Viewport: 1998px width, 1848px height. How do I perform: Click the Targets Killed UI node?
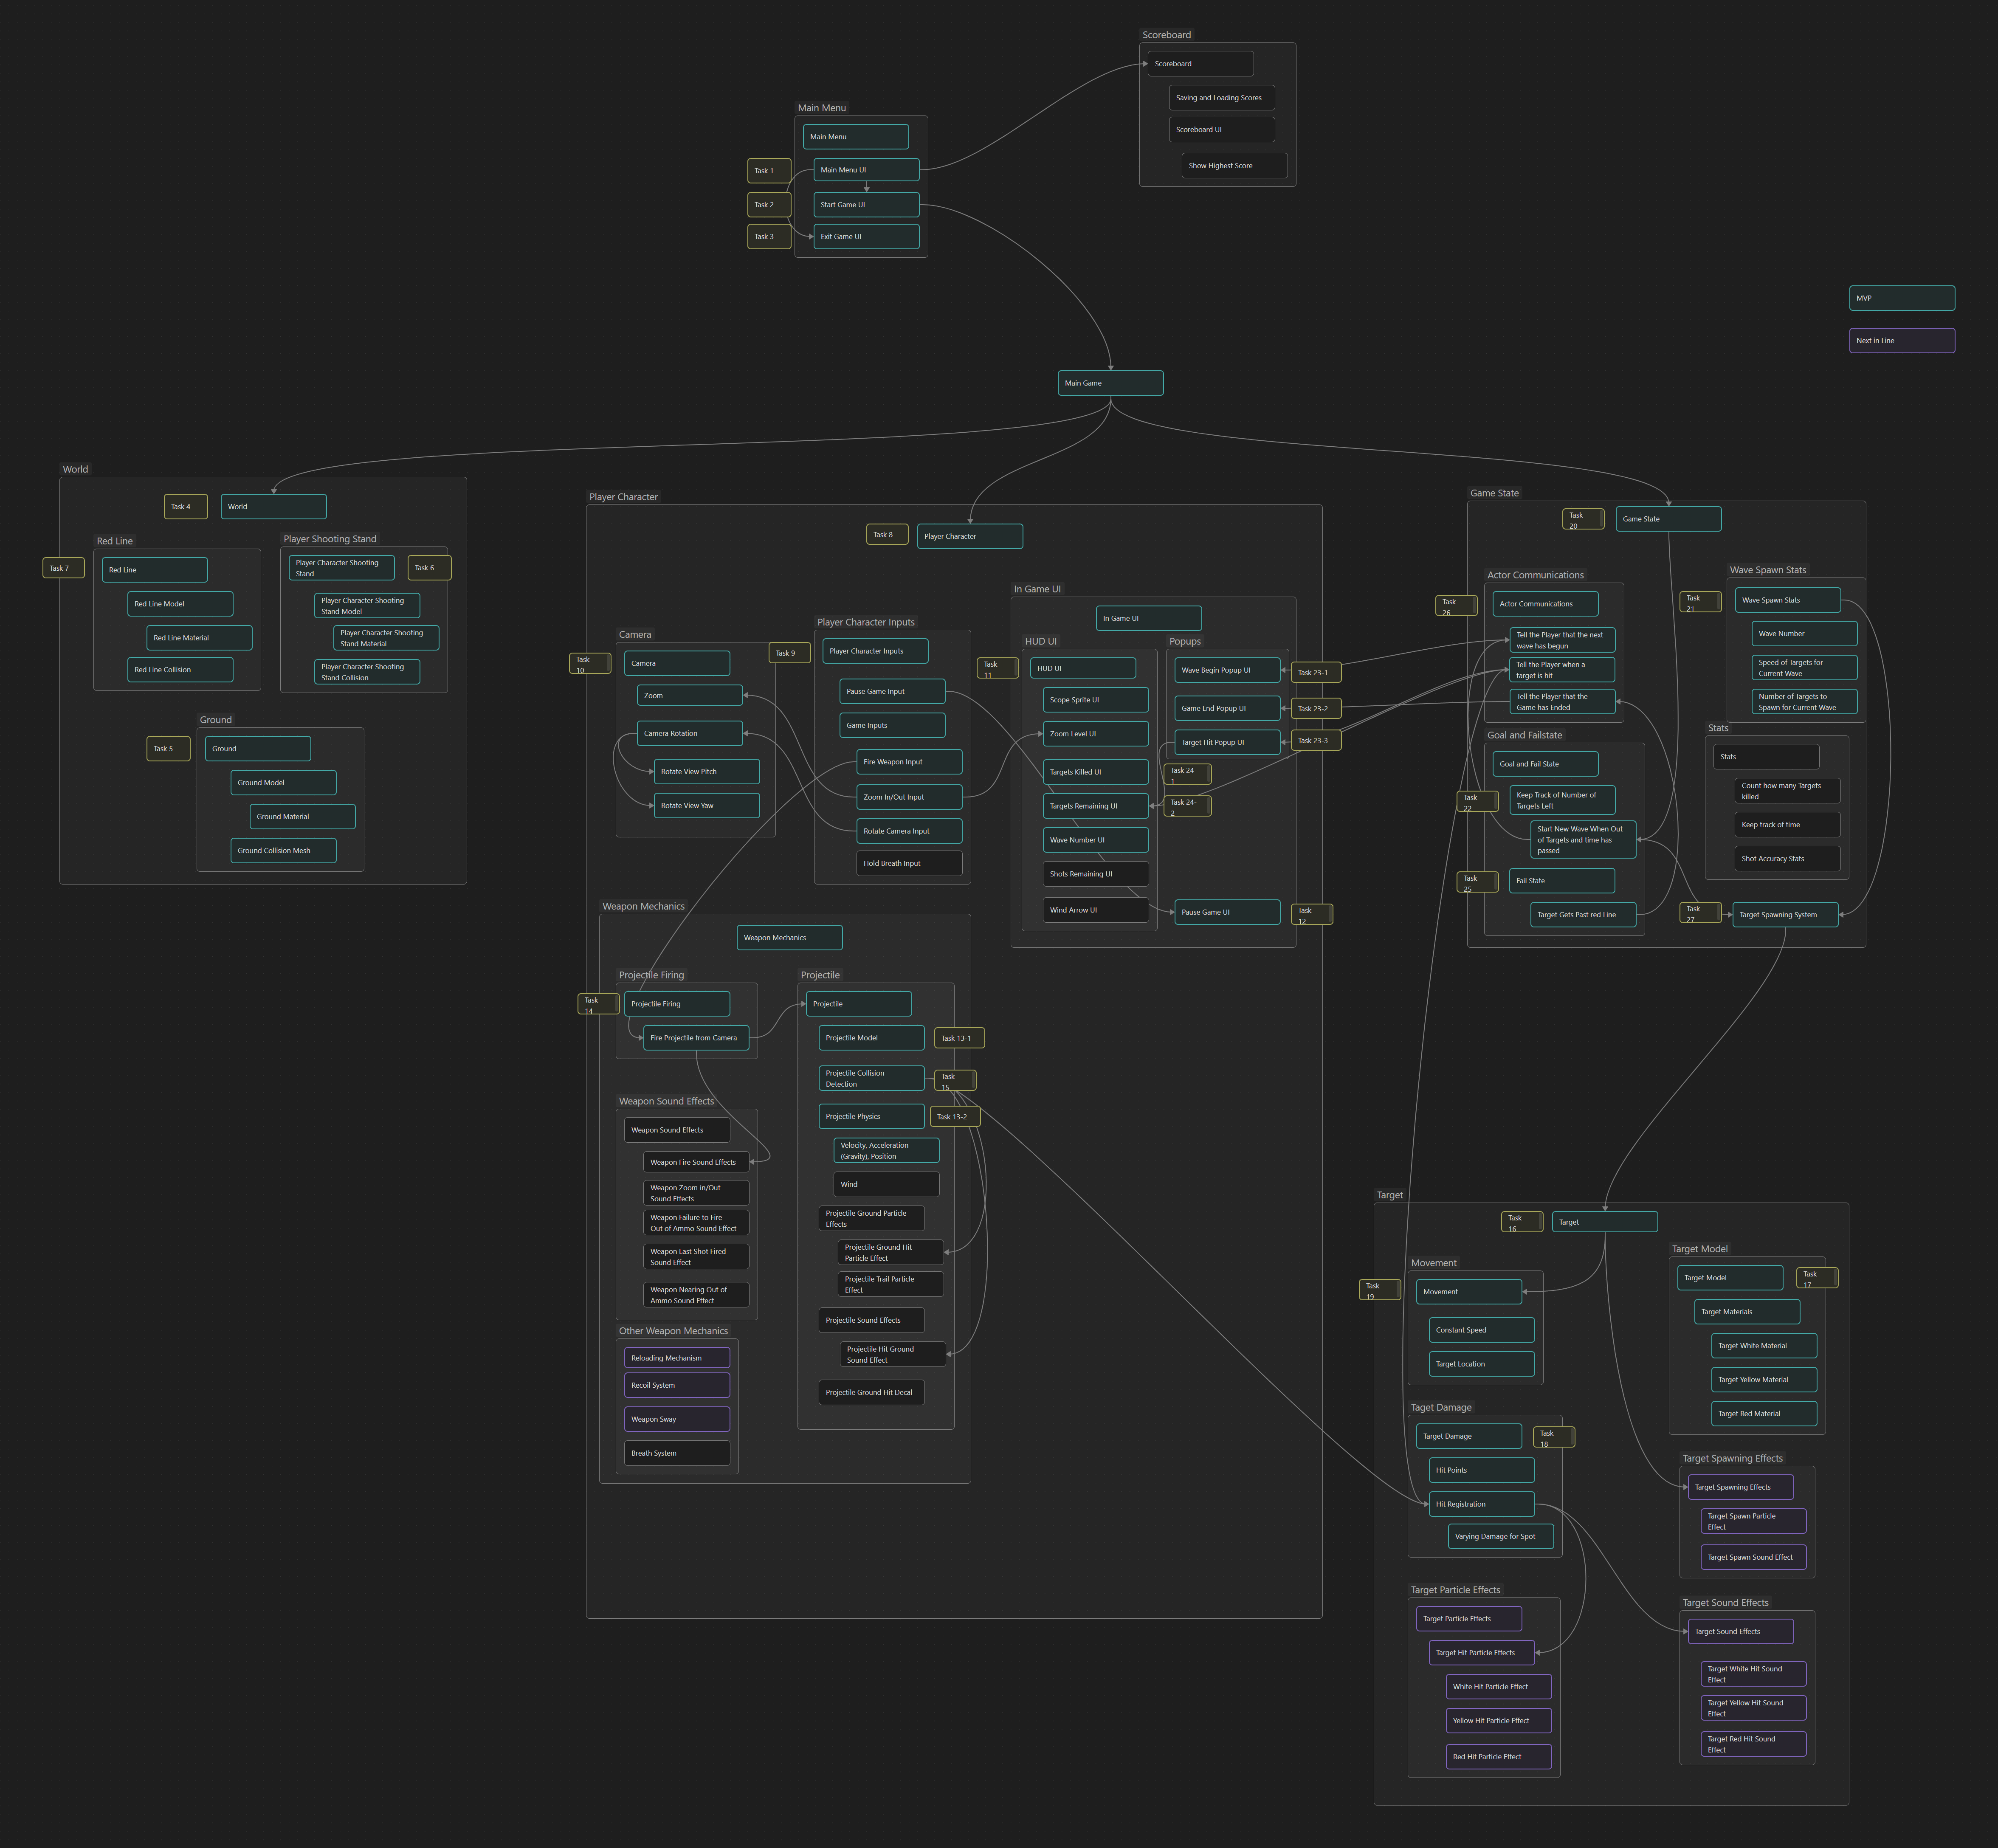click(1096, 772)
